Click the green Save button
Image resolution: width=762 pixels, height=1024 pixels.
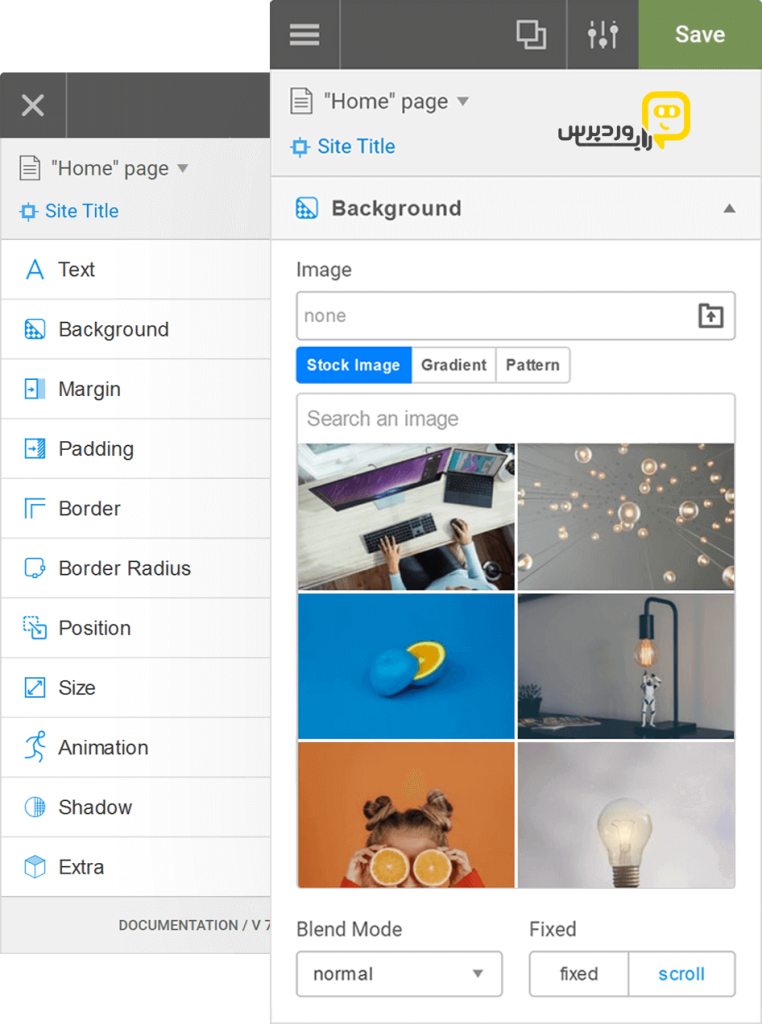(x=700, y=35)
